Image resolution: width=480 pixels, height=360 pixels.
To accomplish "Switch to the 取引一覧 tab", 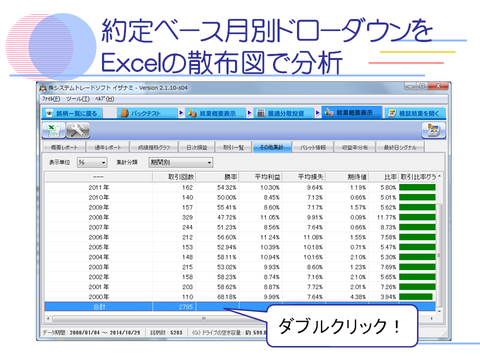I will click(234, 147).
